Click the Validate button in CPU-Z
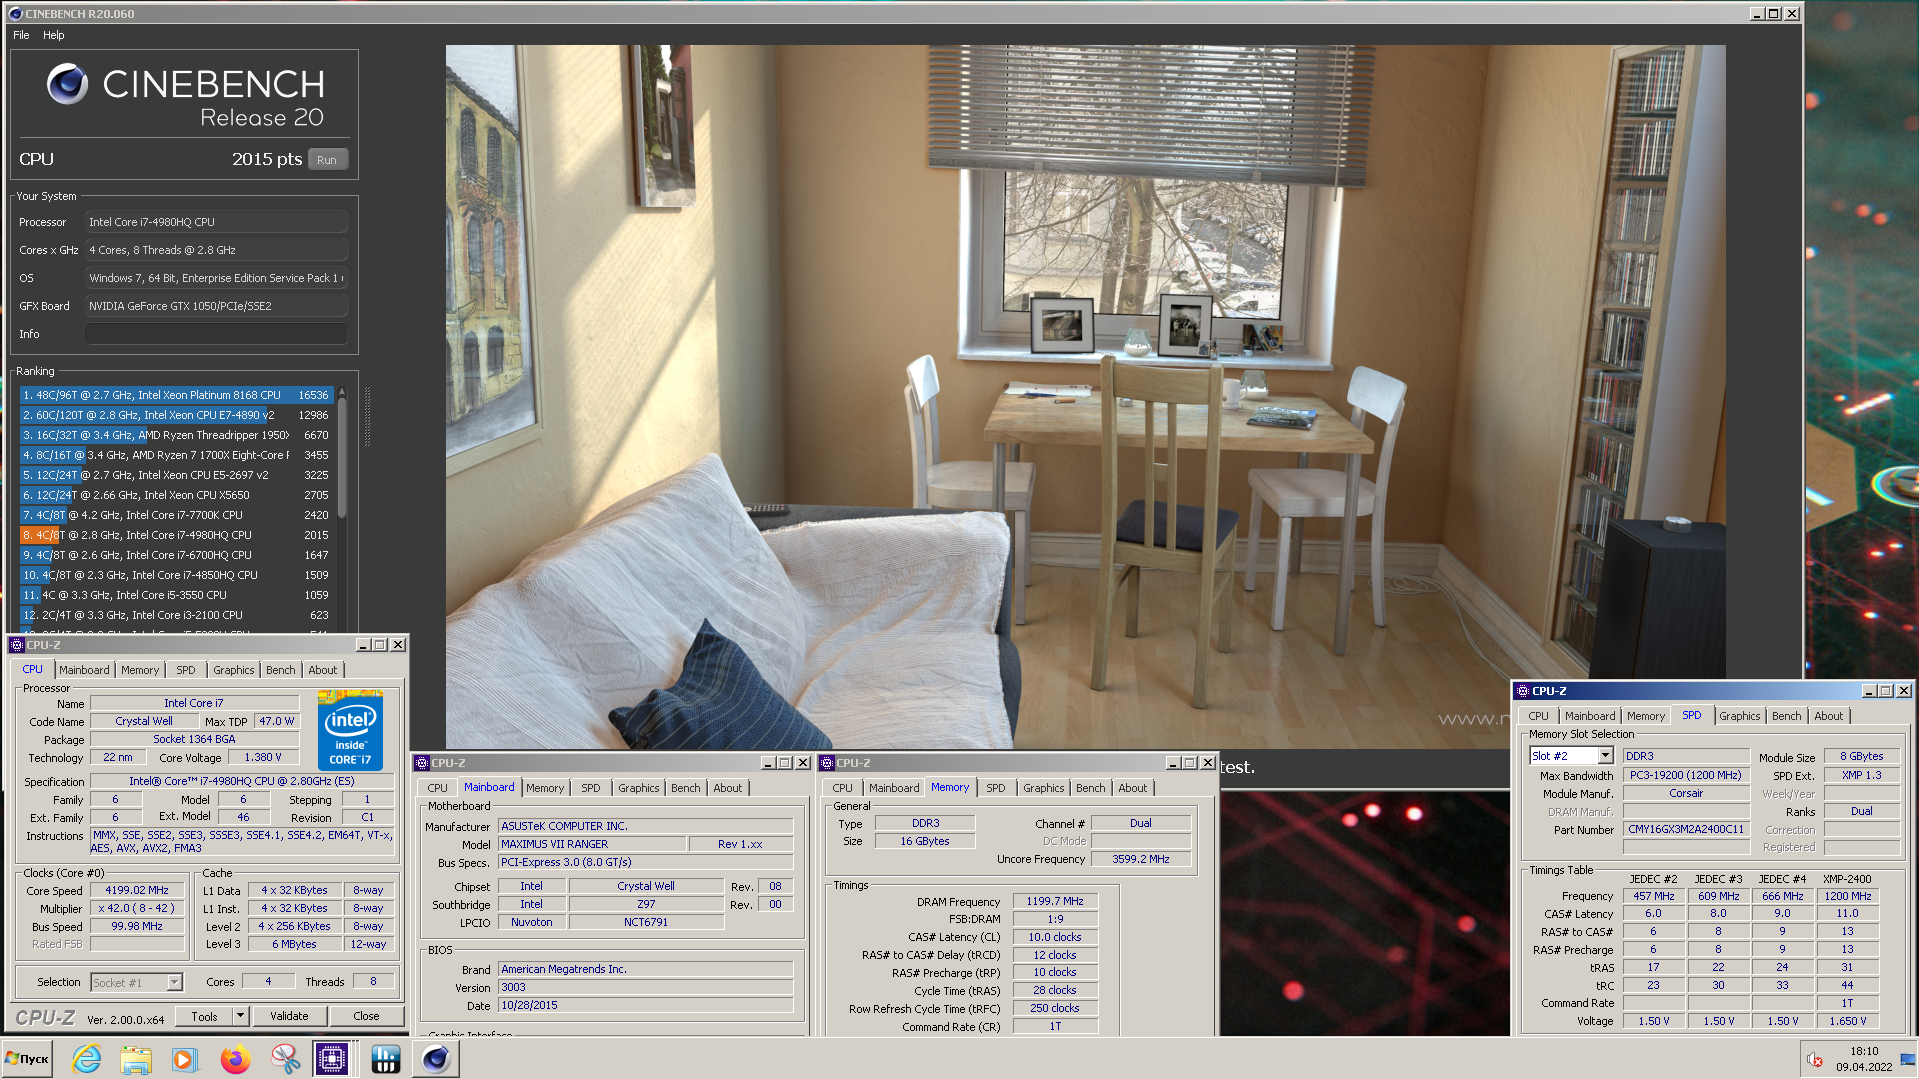Screen dimensions: 1919x1079 (289, 1016)
